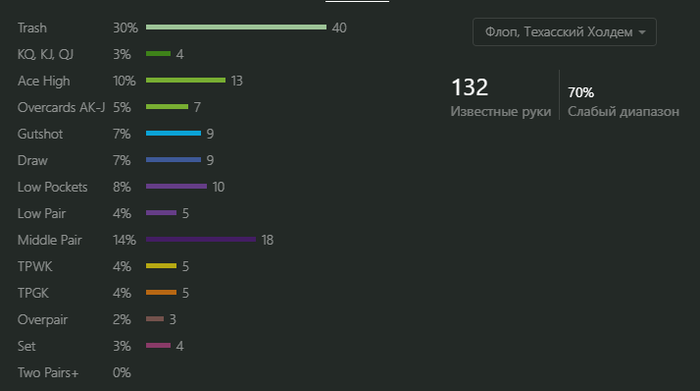Image resolution: width=700 pixels, height=391 pixels.
Task: Select the Low Pockets label
Action: [52, 187]
